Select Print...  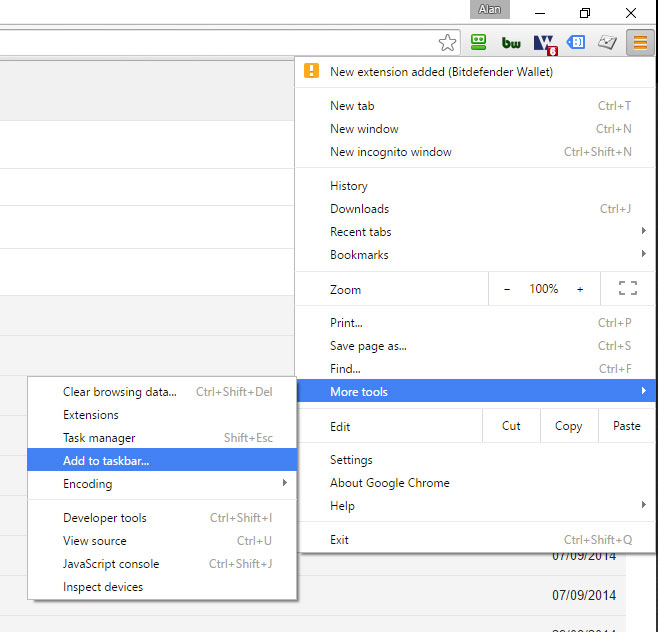pyautogui.click(x=475, y=323)
